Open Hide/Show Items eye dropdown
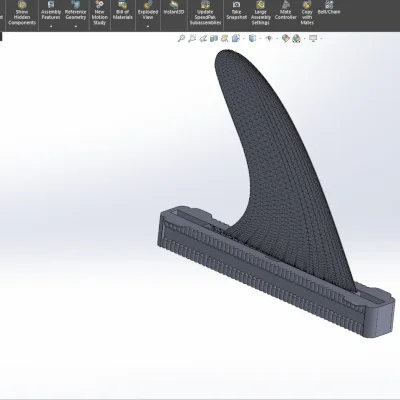Screen dimensions: 400x400 point(270,39)
